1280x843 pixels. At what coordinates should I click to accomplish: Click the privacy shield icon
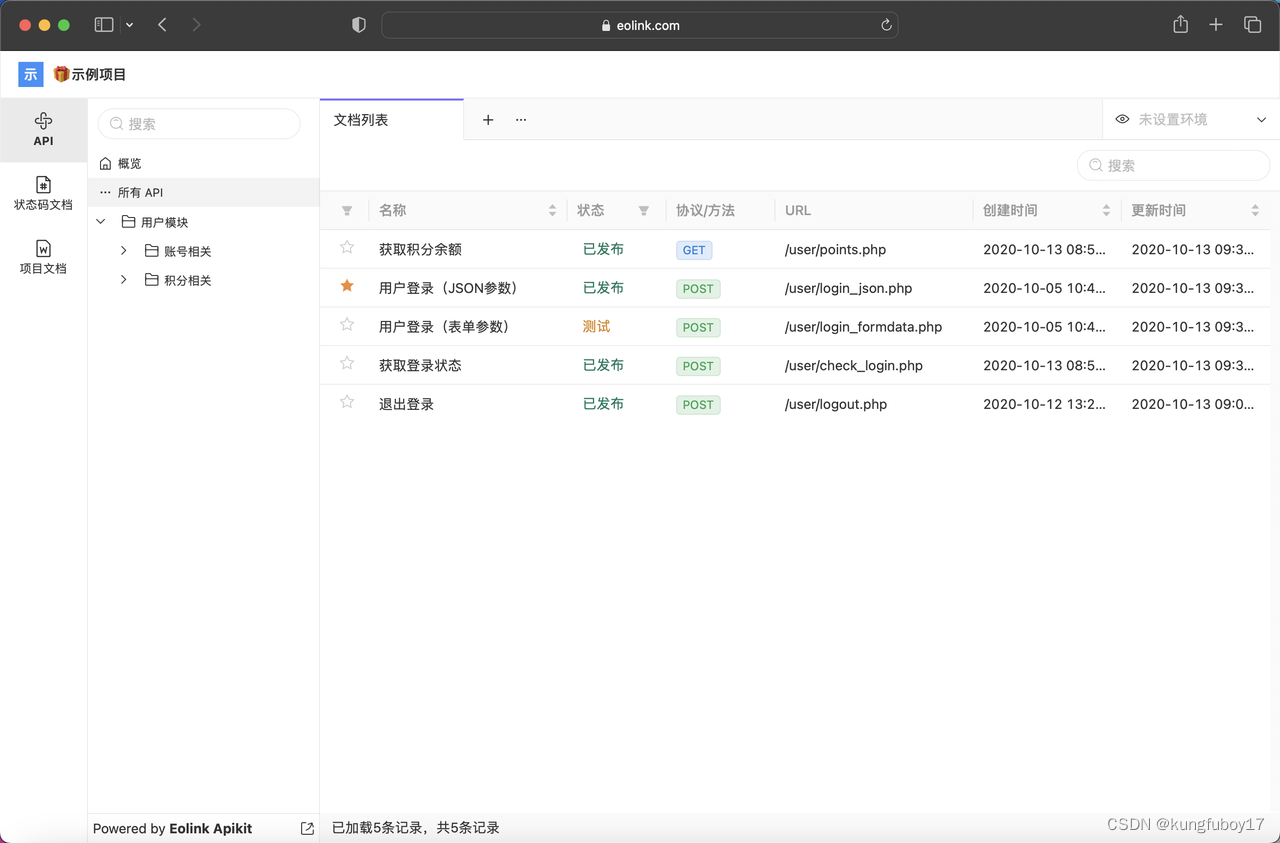click(x=359, y=26)
